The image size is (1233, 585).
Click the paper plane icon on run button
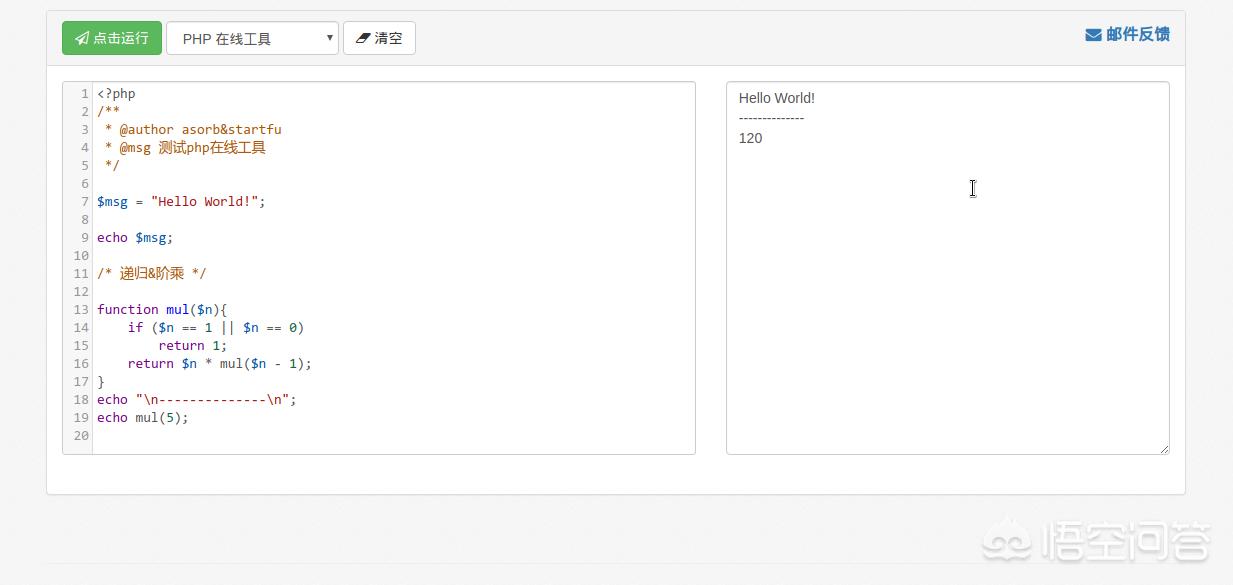tap(82, 39)
